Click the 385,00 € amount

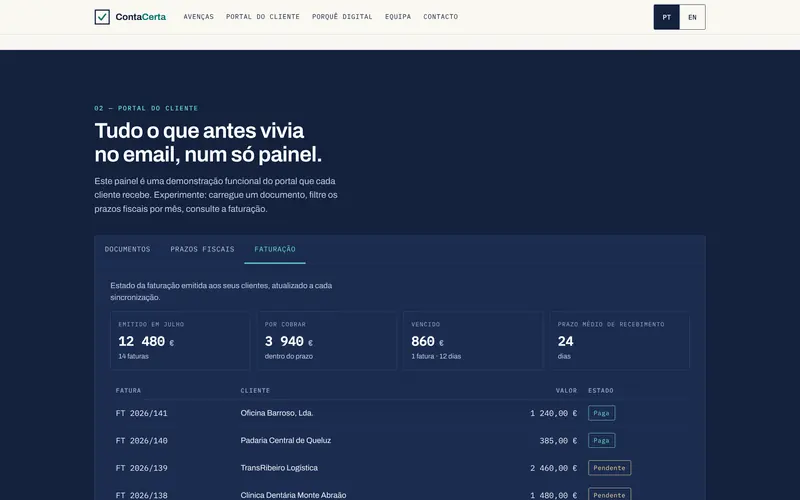[x=558, y=441]
